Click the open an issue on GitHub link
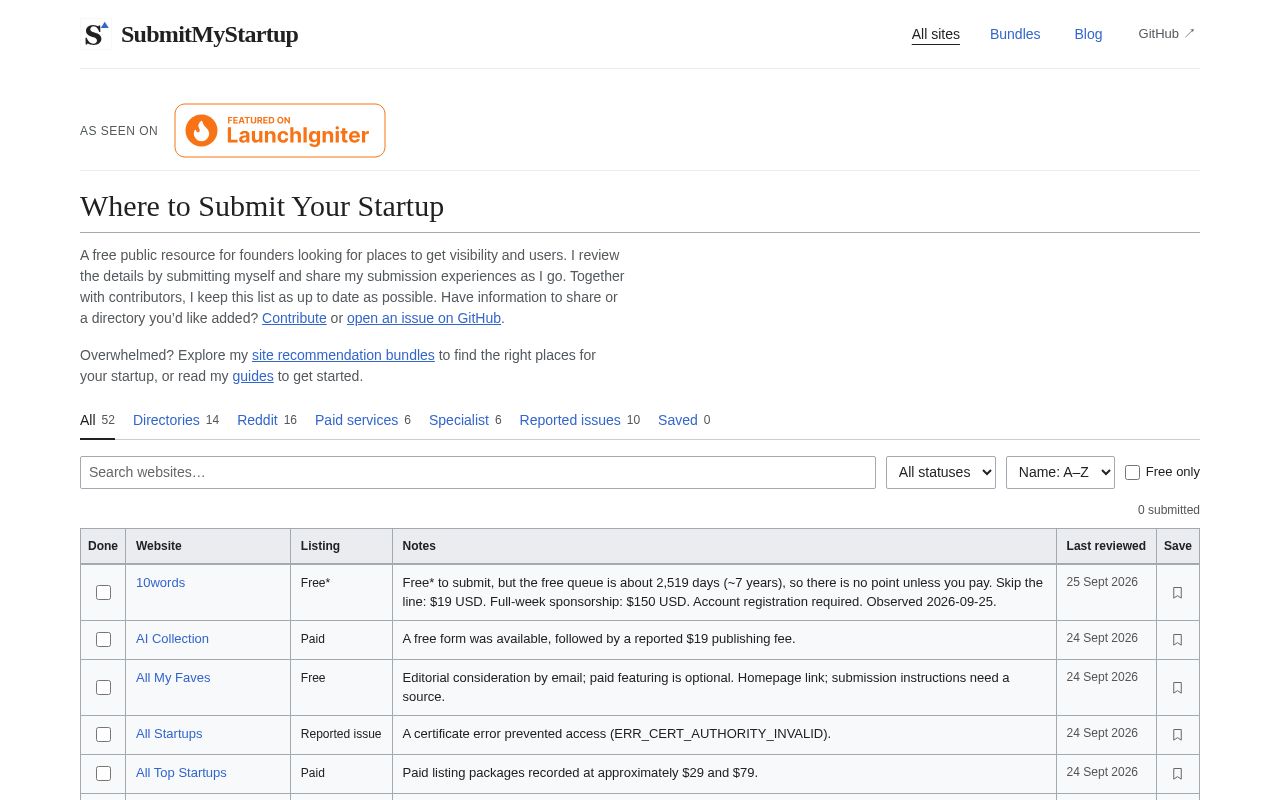The height and width of the screenshot is (800, 1280). tap(424, 318)
